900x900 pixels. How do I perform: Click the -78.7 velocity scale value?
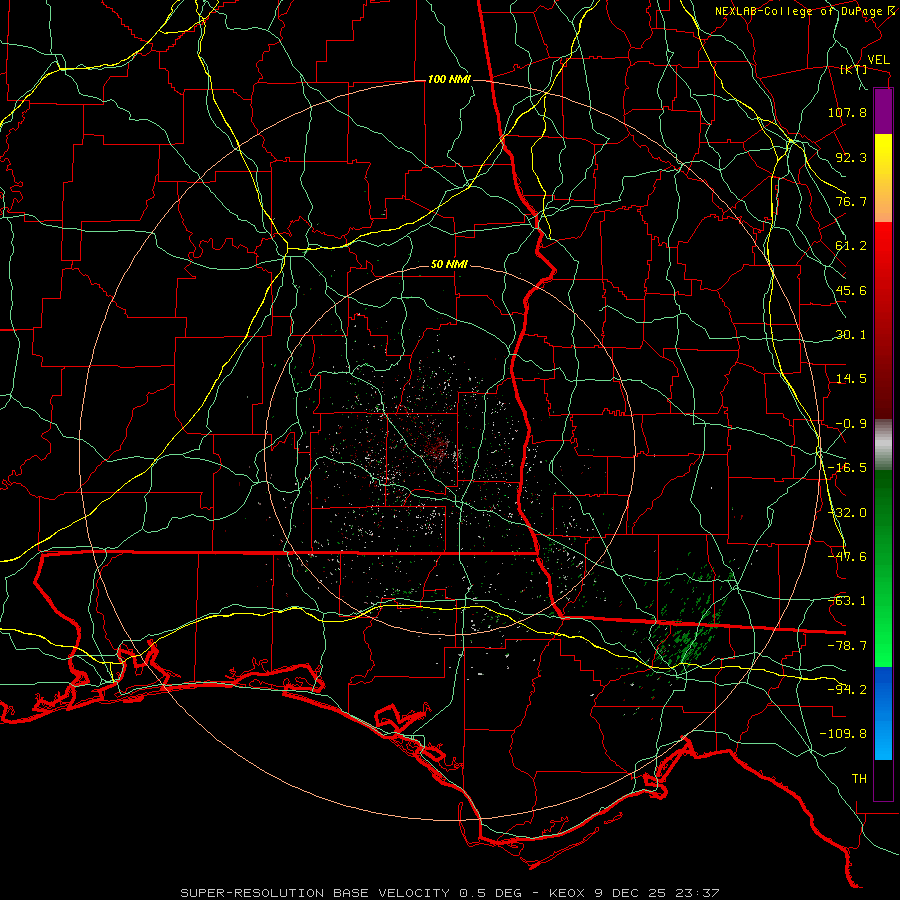click(x=847, y=646)
